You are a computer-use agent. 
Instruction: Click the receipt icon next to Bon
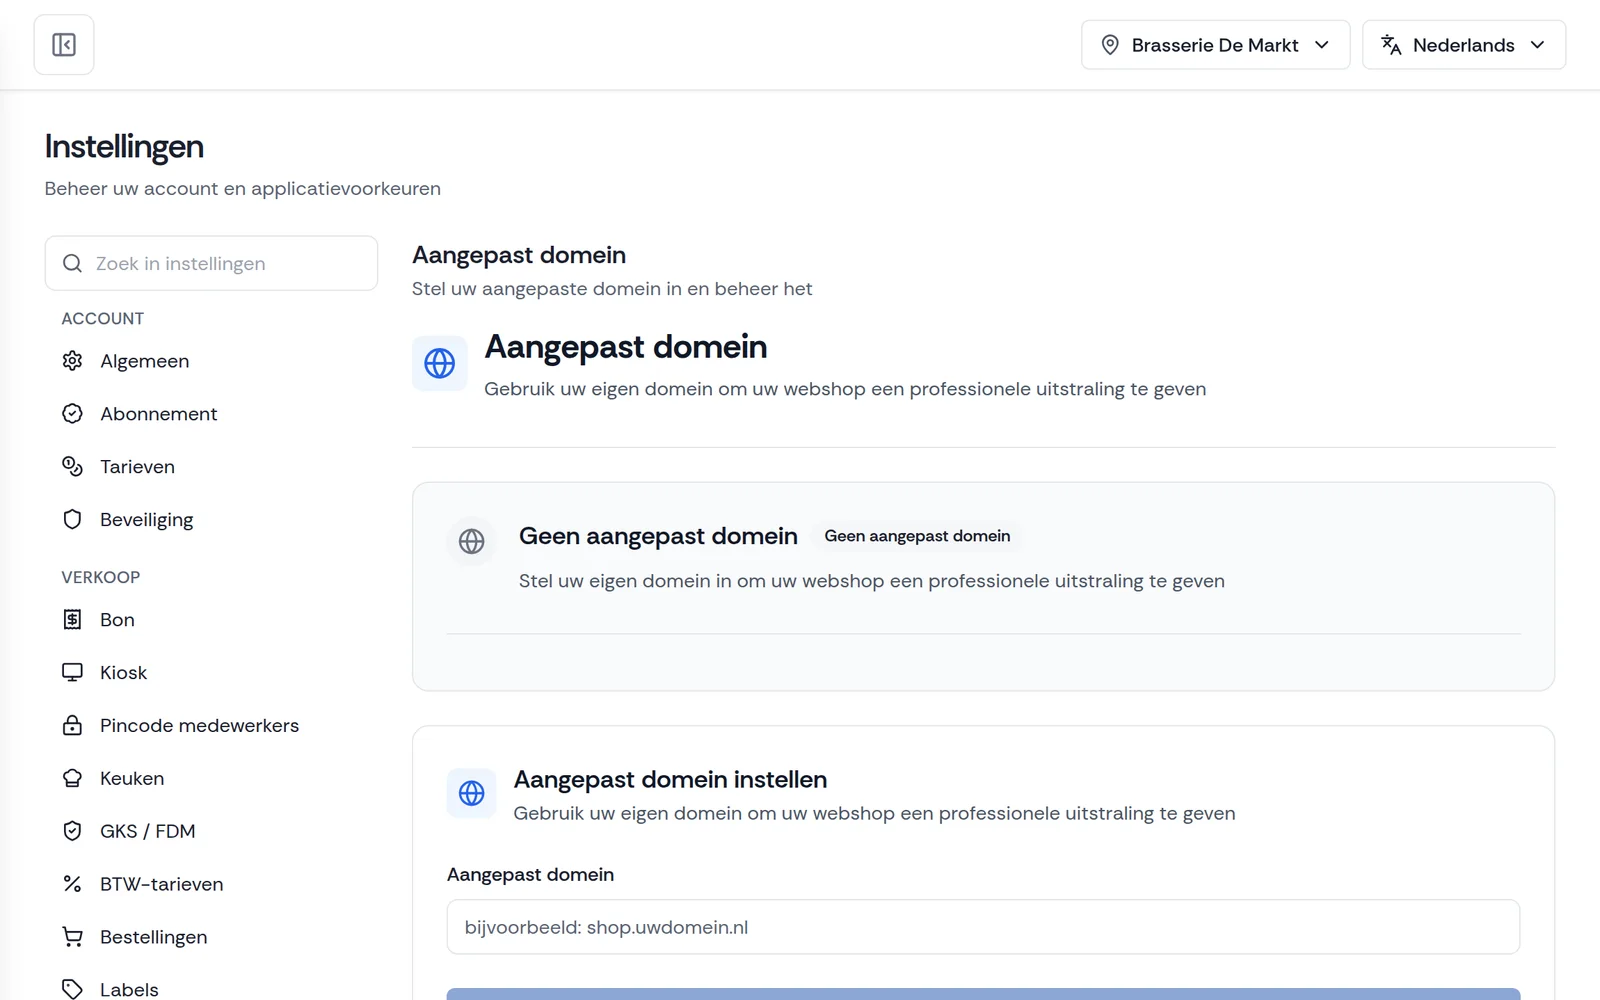click(x=72, y=620)
